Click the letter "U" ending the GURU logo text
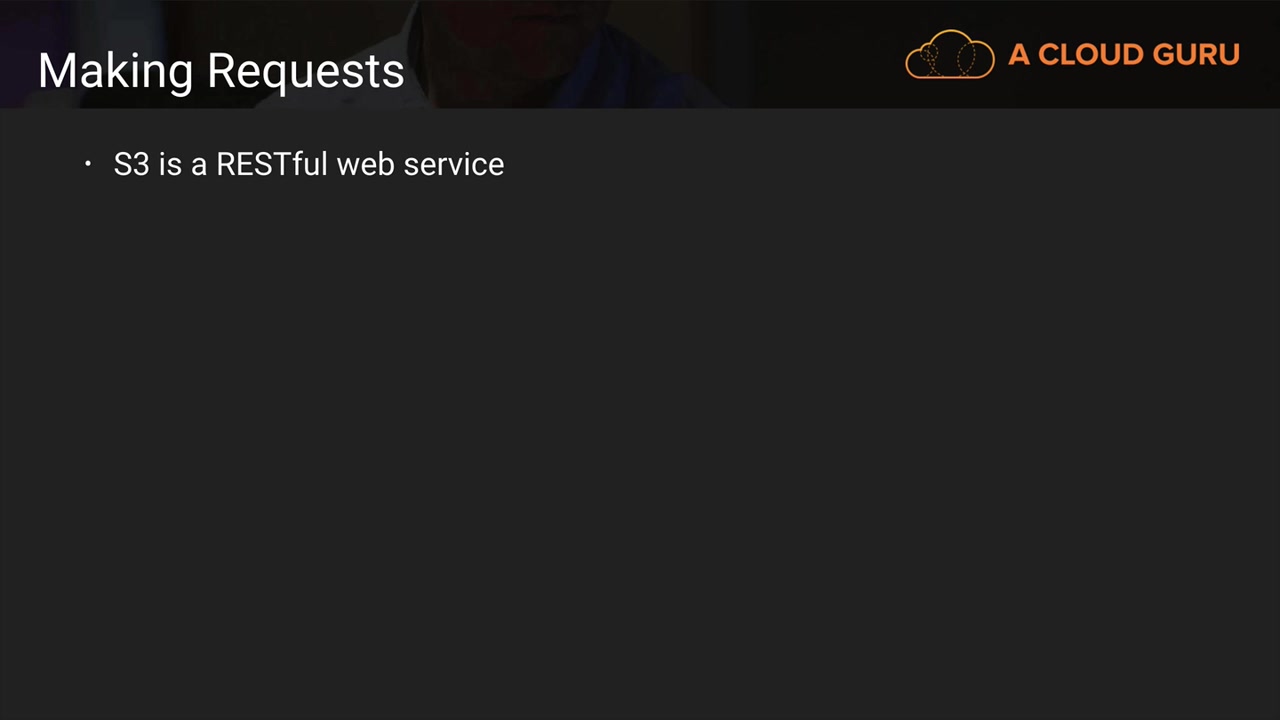The height and width of the screenshot is (720, 1280). [1228, 55]
